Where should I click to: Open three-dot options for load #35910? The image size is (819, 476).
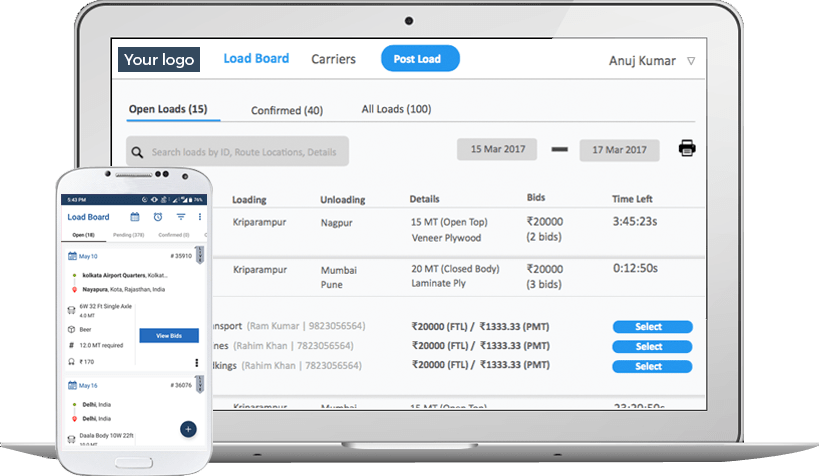196,362
